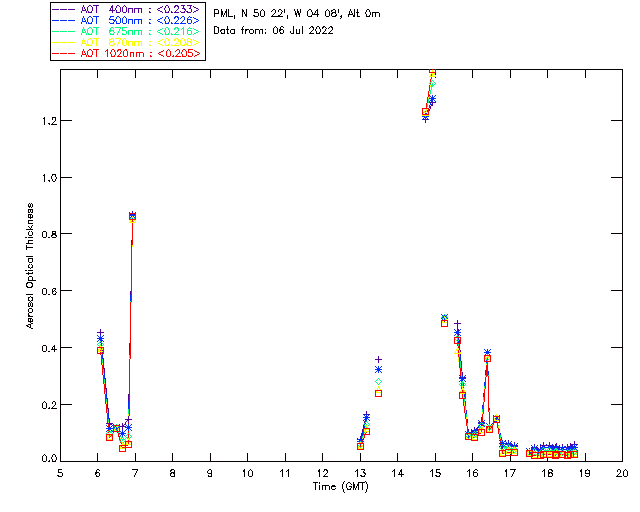Select the 'Data from: 06 Jul 2022' text
Screen dimensions: 640x512
273,31
